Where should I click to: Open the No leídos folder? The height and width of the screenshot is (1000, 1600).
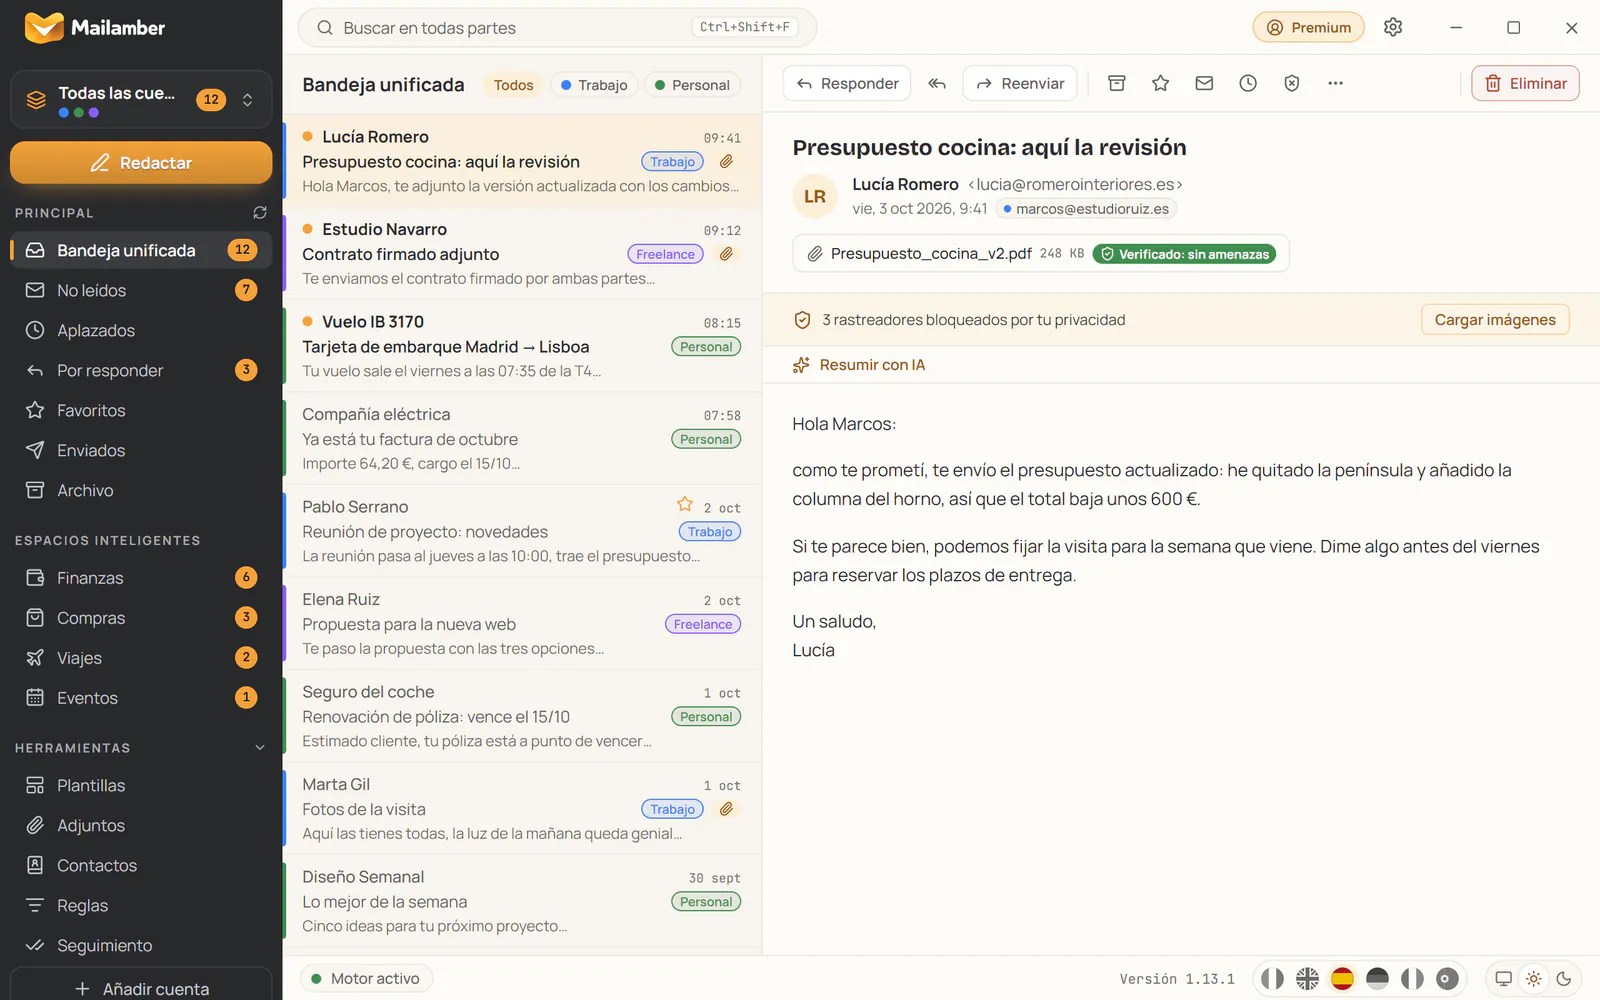click(x=141, y=290)
